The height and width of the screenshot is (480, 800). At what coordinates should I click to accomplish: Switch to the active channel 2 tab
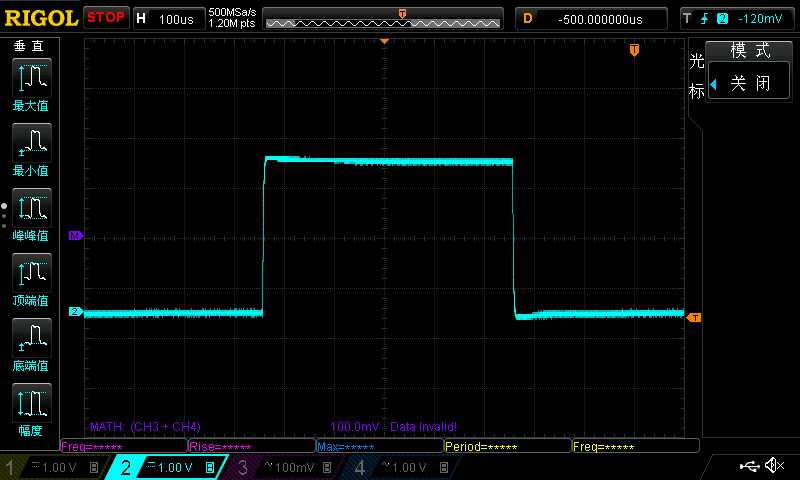(x=164, y=467)
